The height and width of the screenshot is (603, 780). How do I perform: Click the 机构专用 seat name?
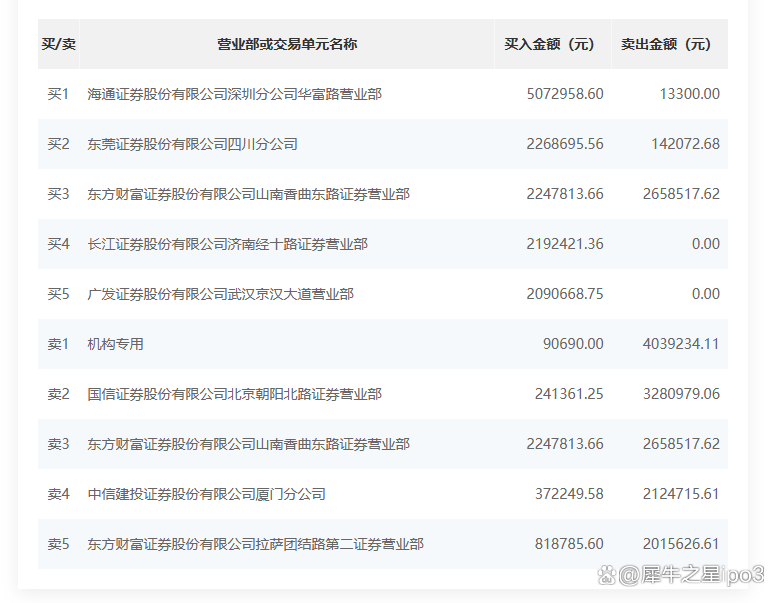[115, 344]
